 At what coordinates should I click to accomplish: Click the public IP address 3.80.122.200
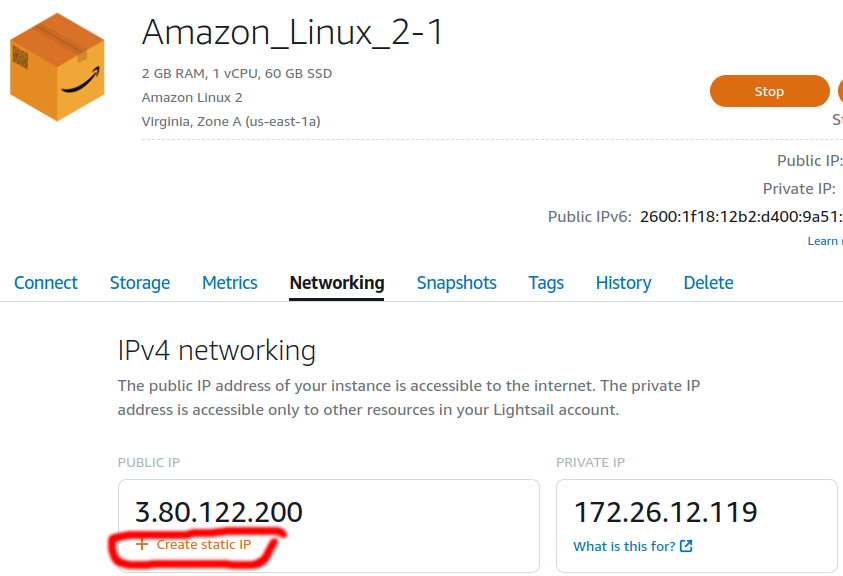click(218, 511)
